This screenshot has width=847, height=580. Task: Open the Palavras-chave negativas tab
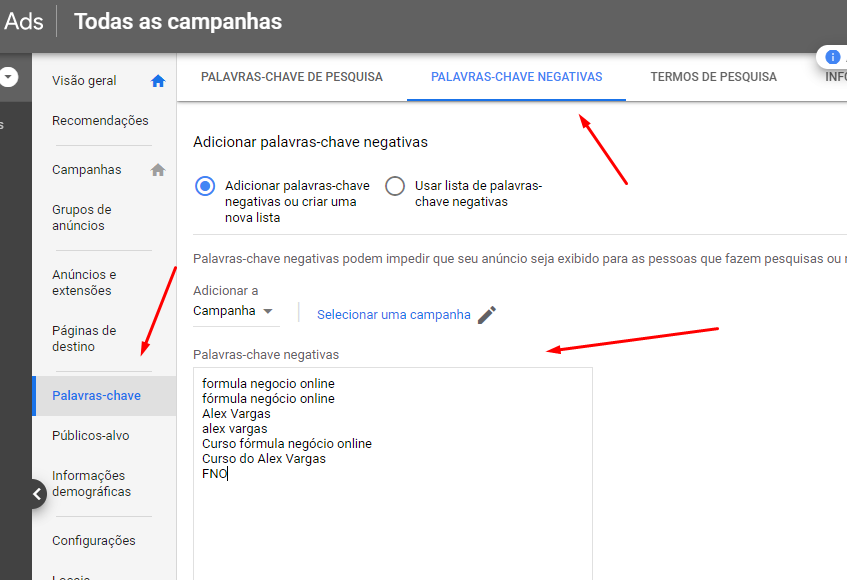pos(516,77)
